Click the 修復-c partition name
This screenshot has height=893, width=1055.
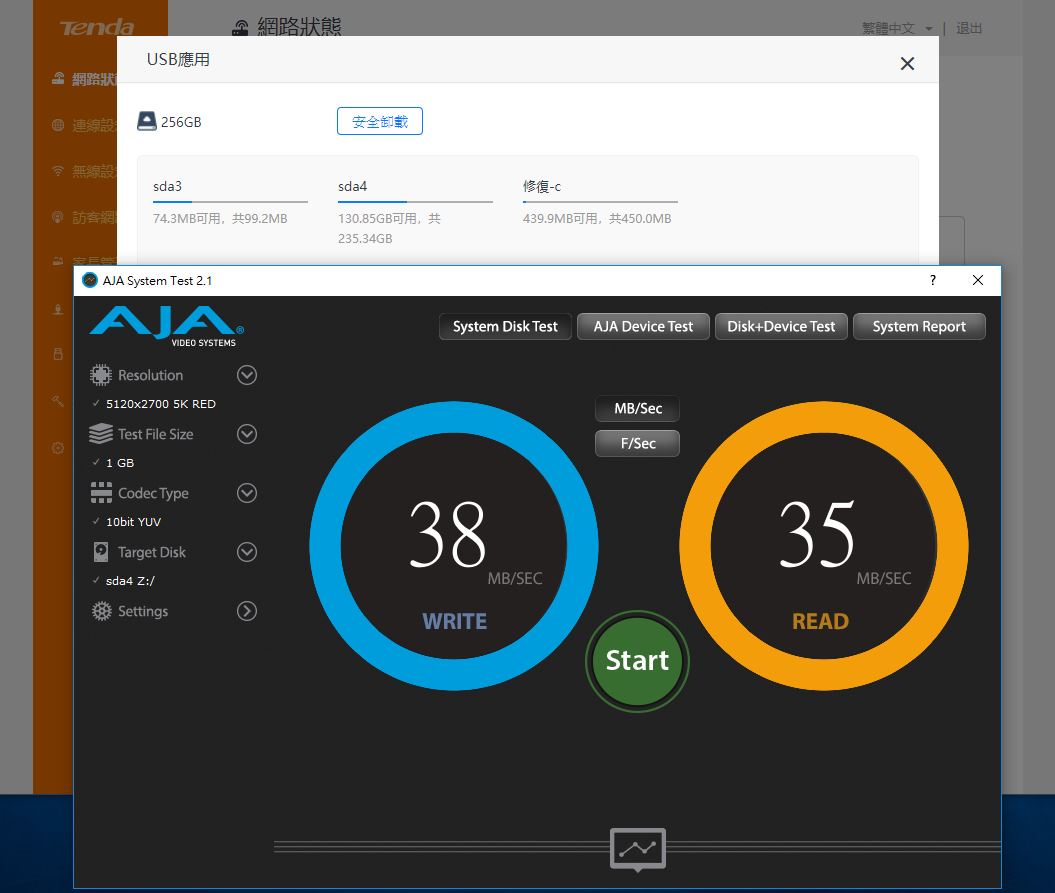point(542,186)
